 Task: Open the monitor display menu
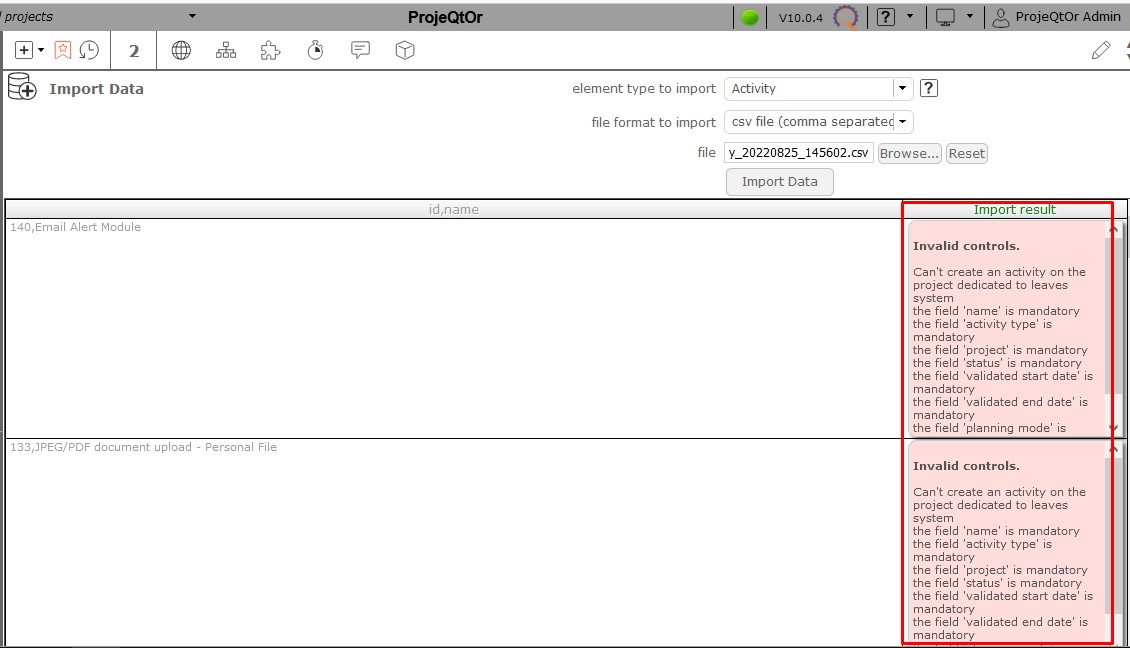pos(945,16)
